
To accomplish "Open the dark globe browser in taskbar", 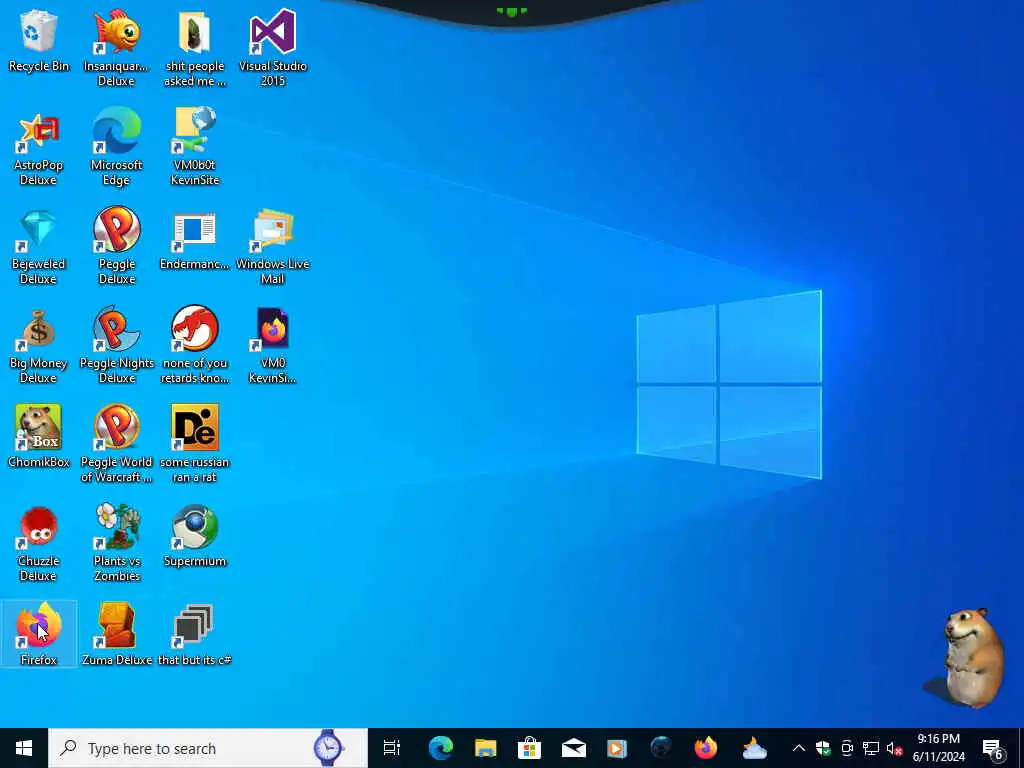I will coord(661,748).
